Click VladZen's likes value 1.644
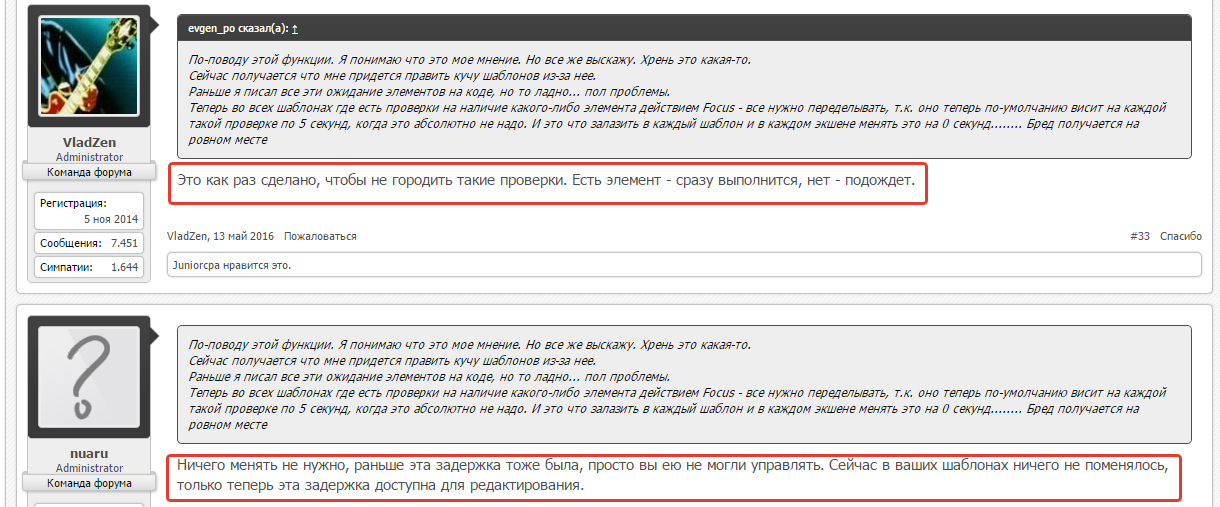1220x507 pixels. [x=124, y=267]
